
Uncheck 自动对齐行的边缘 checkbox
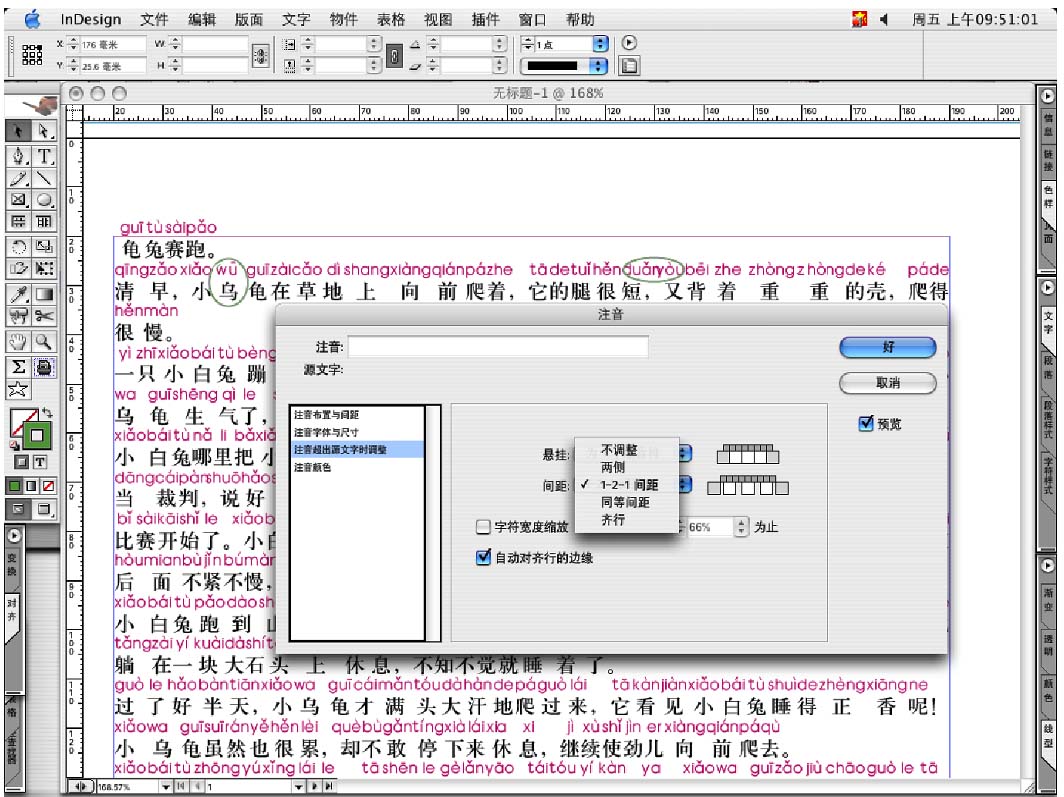coord(483,558)
